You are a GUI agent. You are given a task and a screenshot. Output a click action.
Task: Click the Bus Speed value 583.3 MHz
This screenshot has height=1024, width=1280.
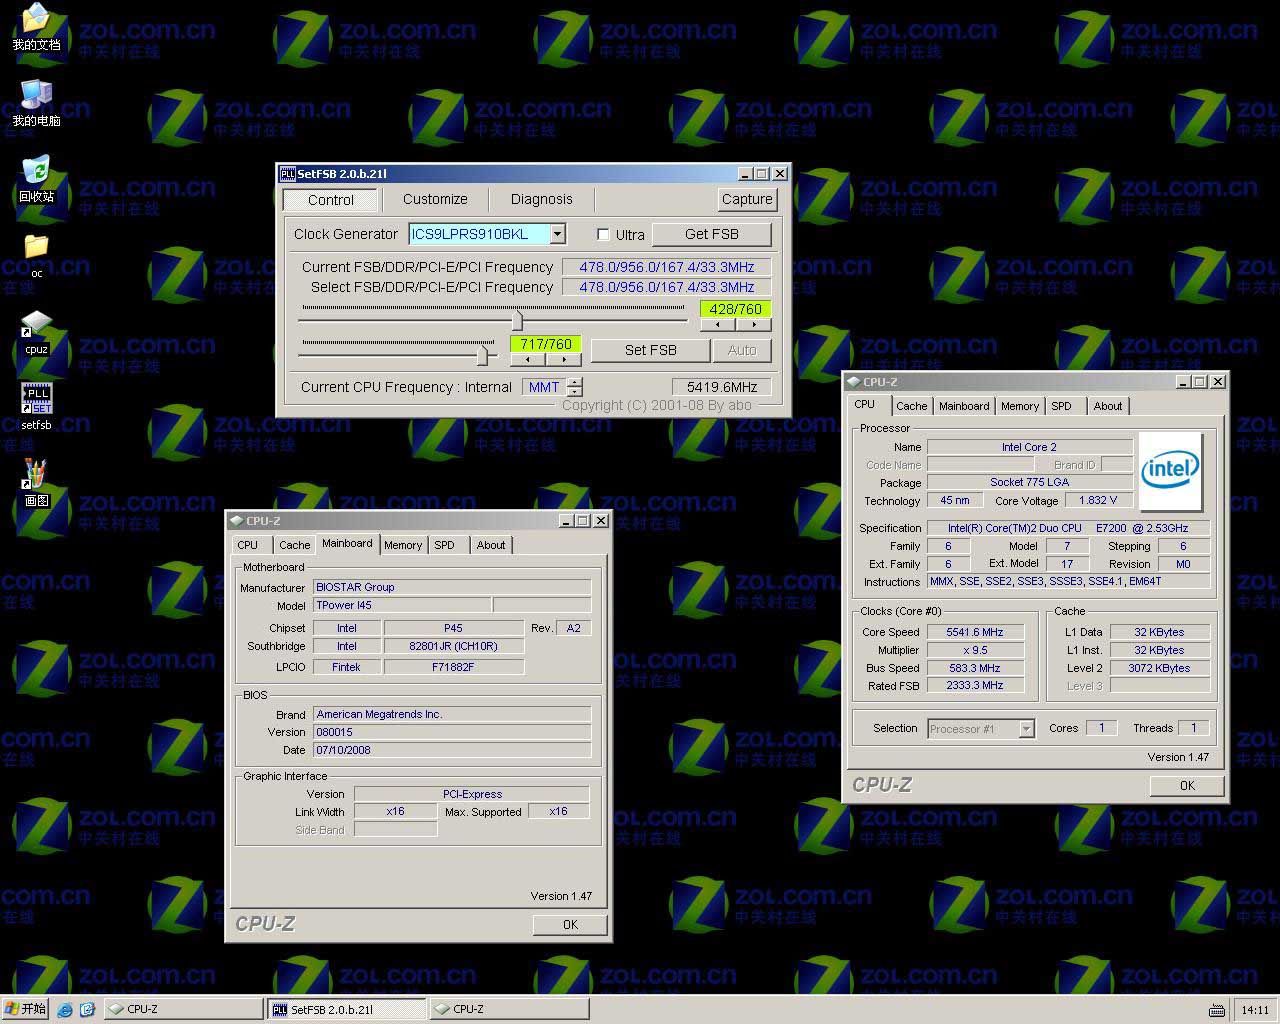[x=974, y=668]
